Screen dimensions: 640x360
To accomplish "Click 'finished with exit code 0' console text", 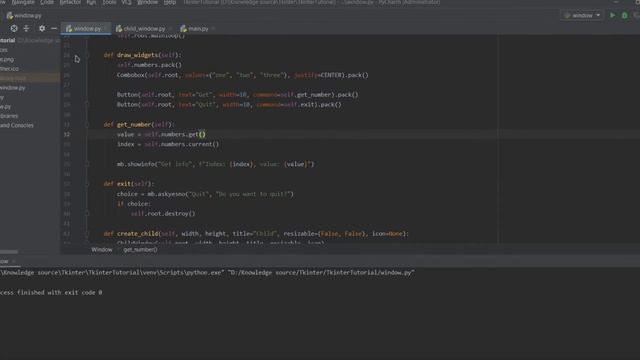I will pos(60,293).
